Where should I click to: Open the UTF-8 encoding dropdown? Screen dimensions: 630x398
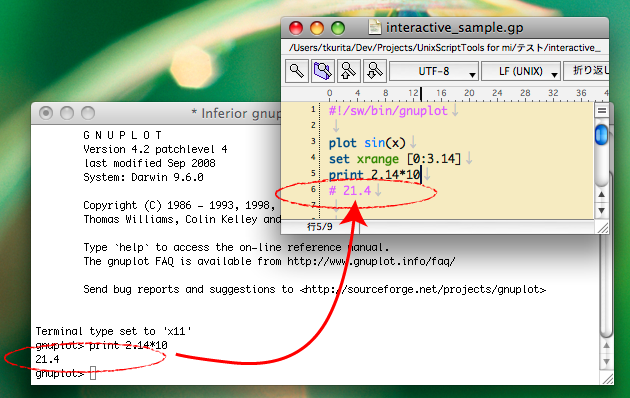coord(434,71)
